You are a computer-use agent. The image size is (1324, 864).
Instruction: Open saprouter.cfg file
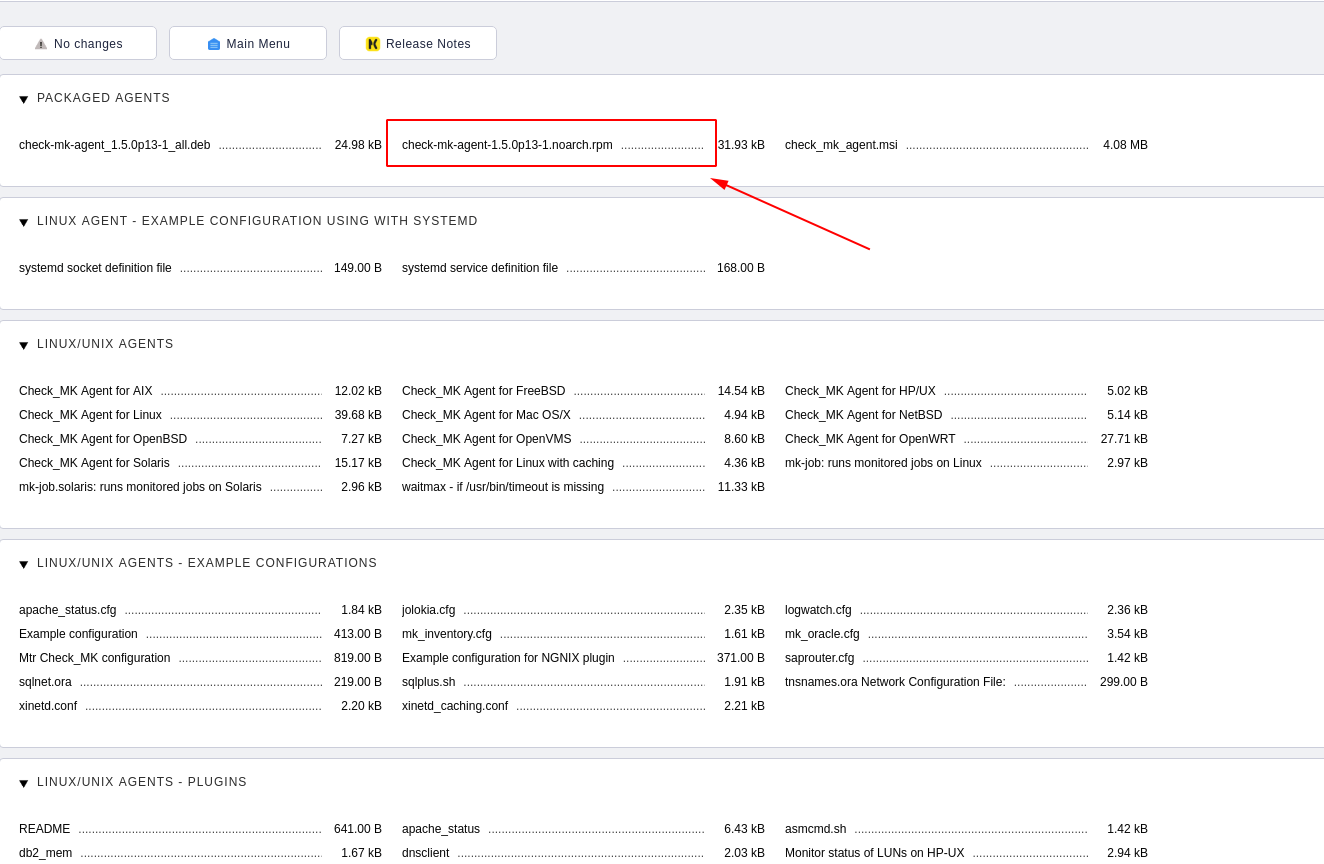pyautogui.click(x=820, y=658)
